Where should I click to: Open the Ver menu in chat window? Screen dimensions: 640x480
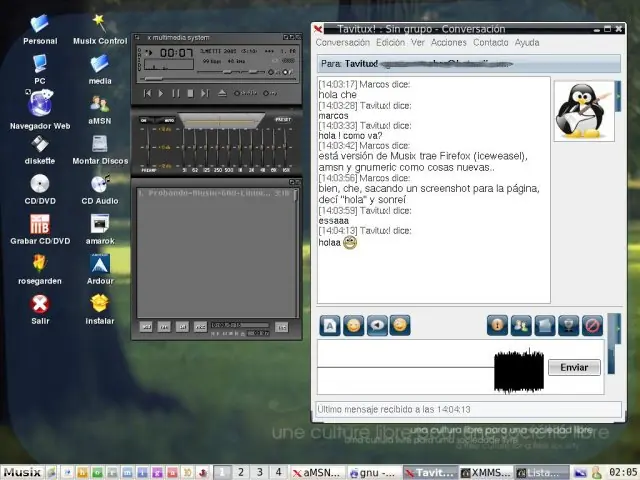(x=418, y=42)
